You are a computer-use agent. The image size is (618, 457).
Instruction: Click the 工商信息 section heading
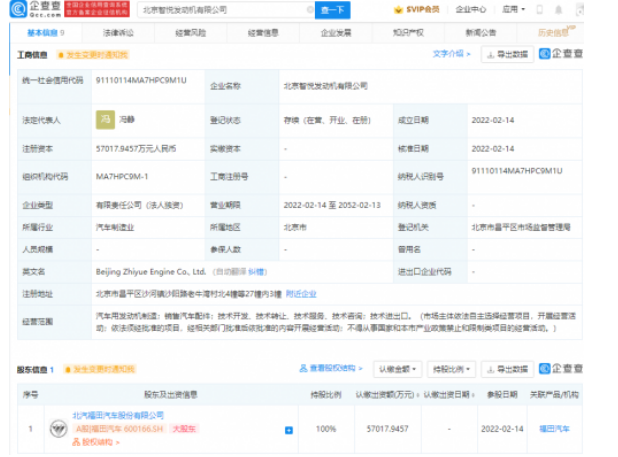point(32,55)
